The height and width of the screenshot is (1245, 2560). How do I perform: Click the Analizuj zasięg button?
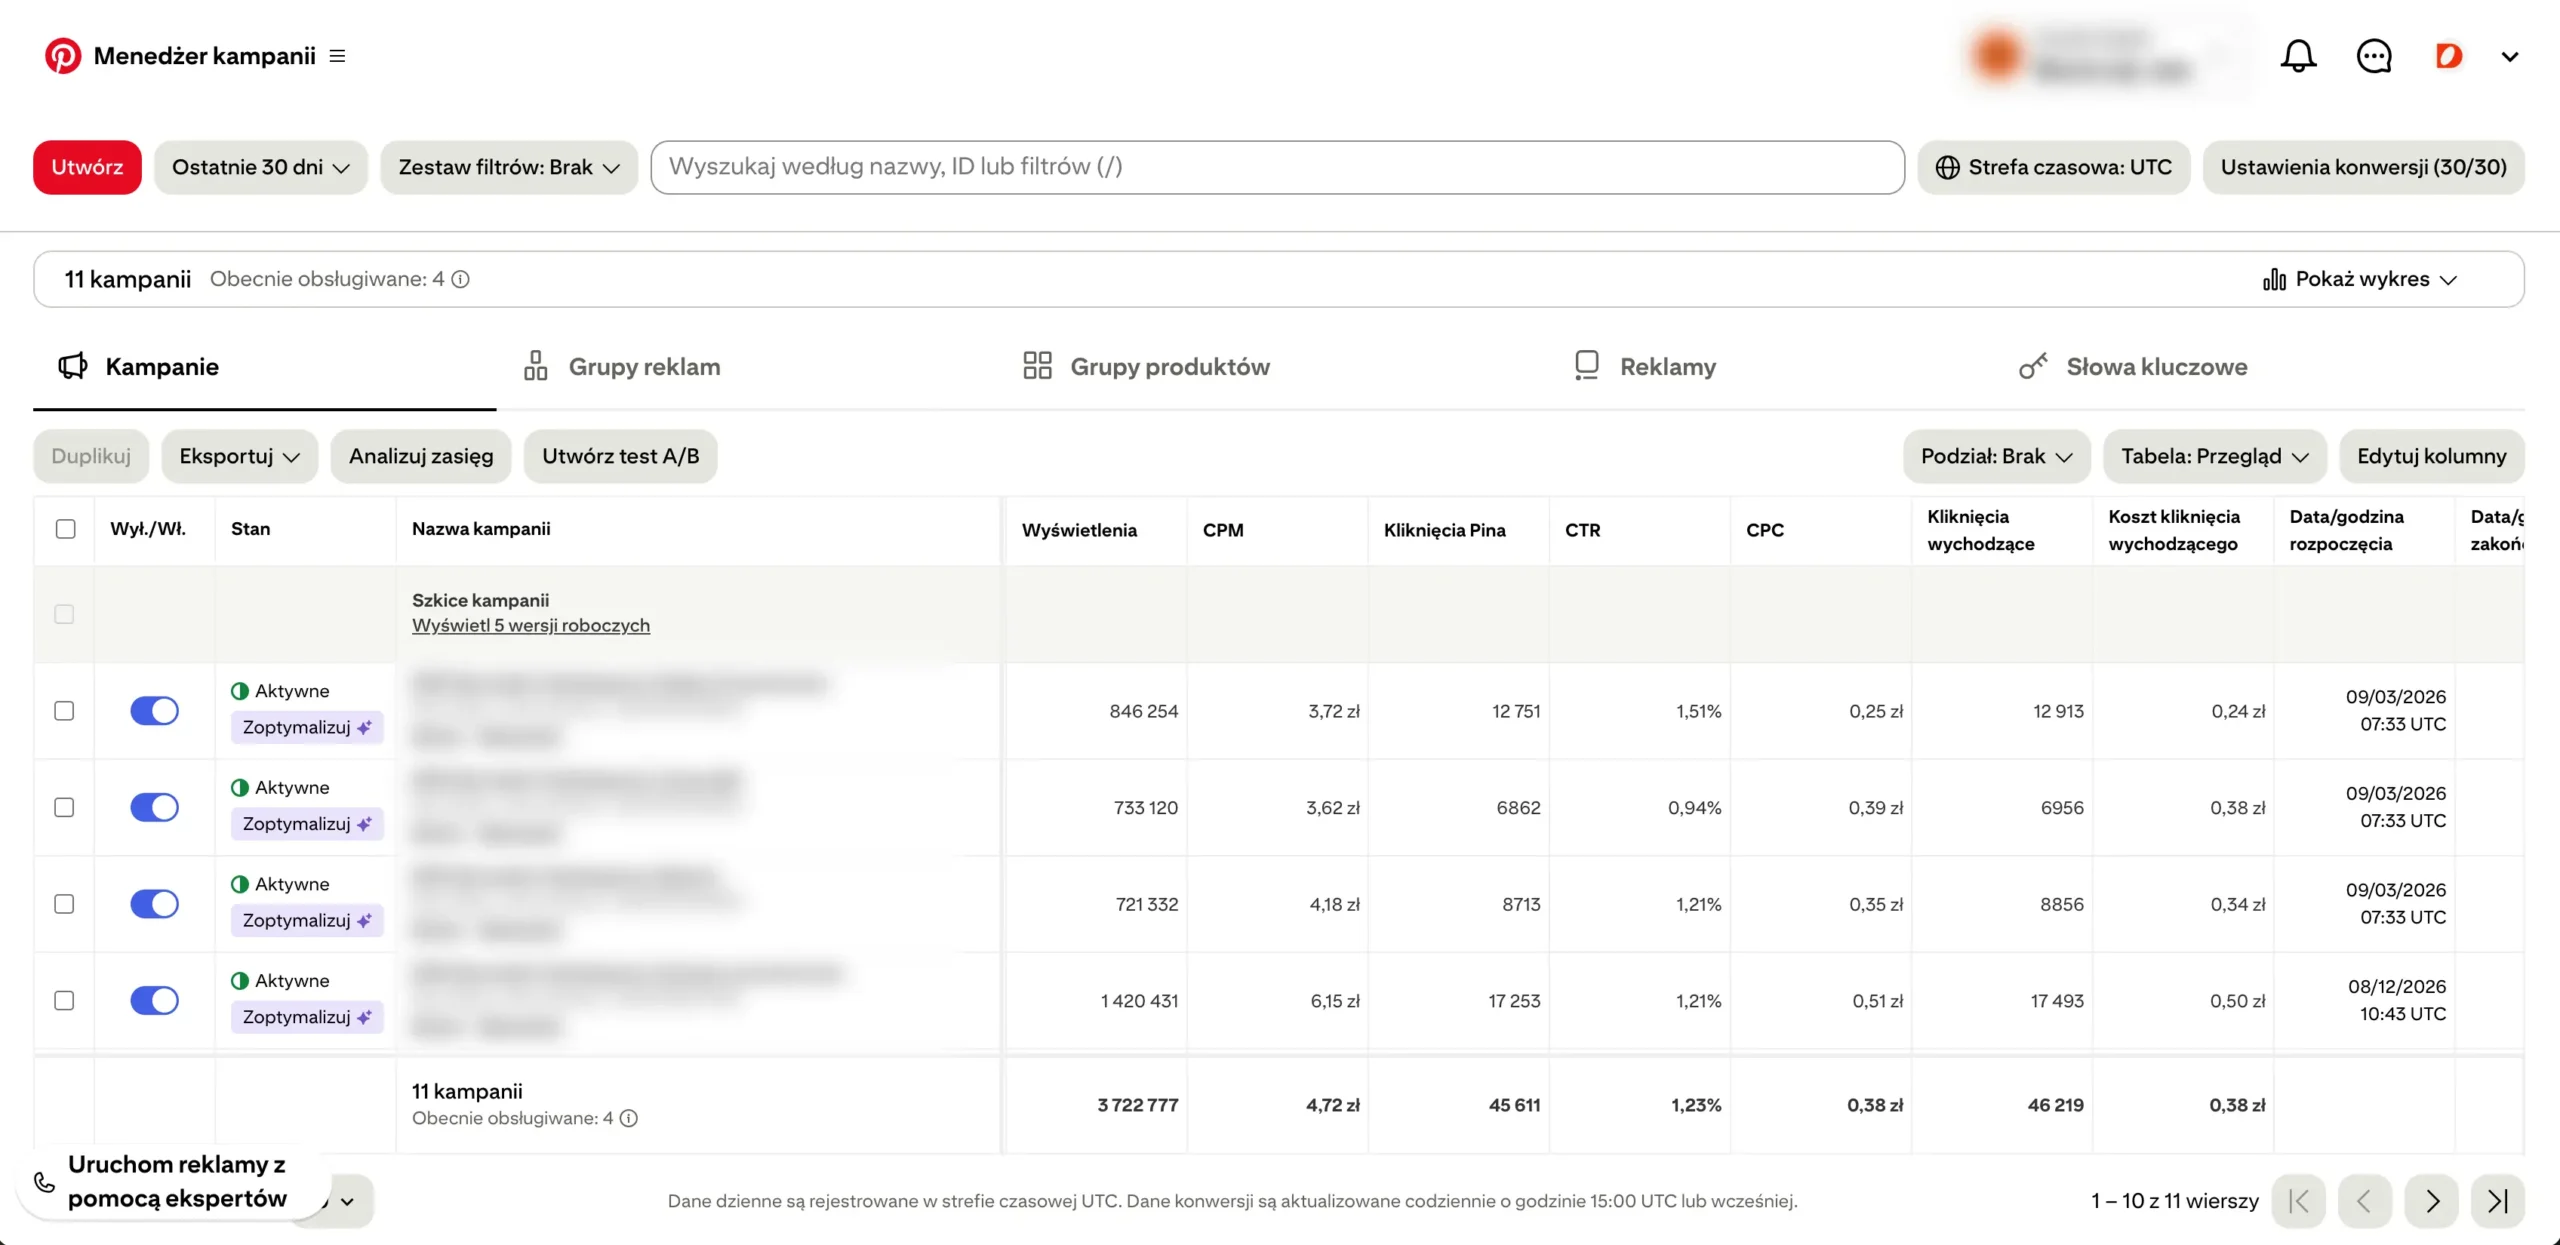coord(421,456)
